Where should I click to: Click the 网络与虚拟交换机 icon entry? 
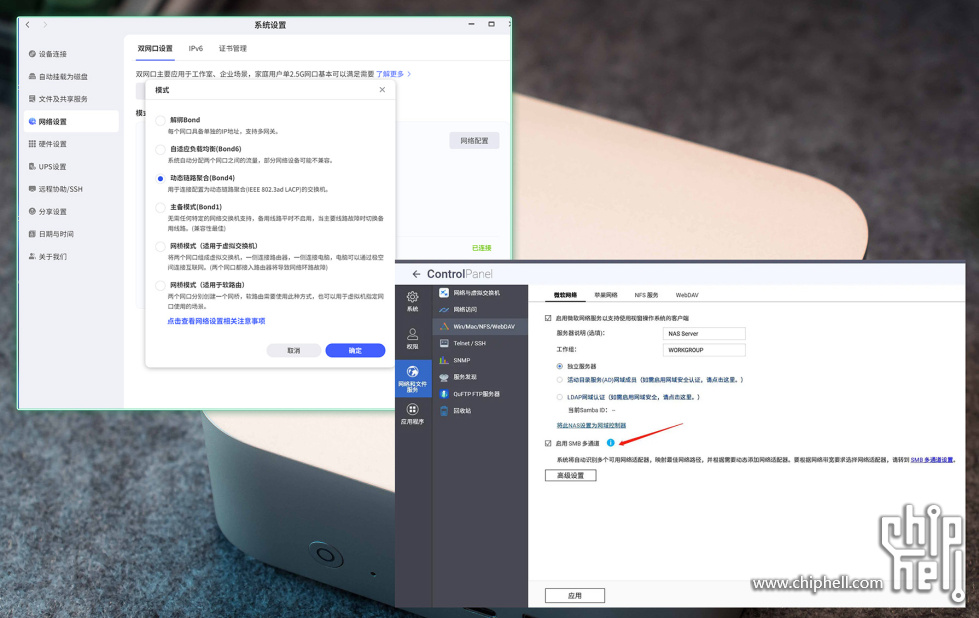(x=445, y=293)
